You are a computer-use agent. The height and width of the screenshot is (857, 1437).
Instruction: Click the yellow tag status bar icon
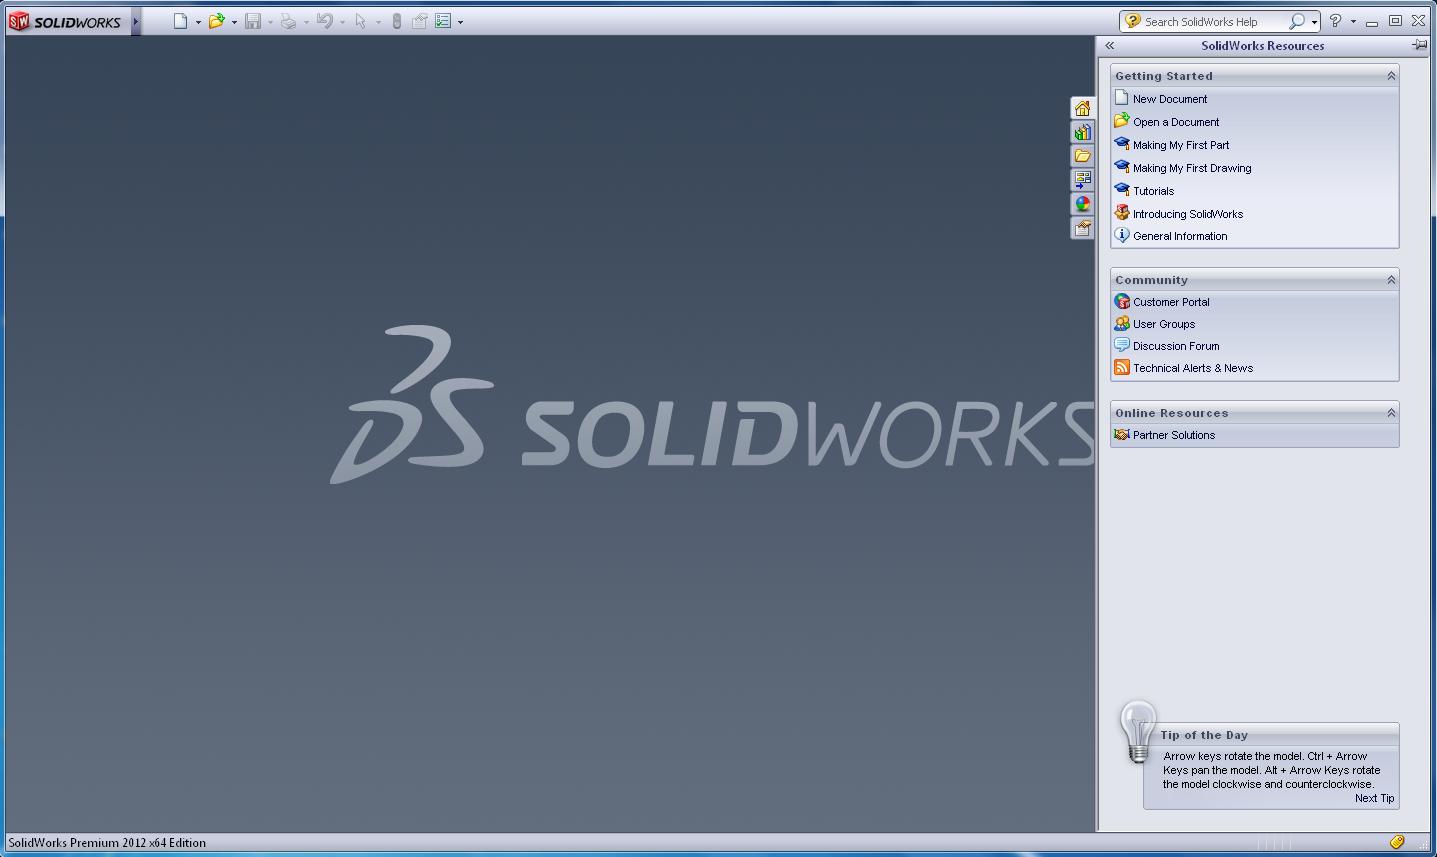pos(1397,843)
